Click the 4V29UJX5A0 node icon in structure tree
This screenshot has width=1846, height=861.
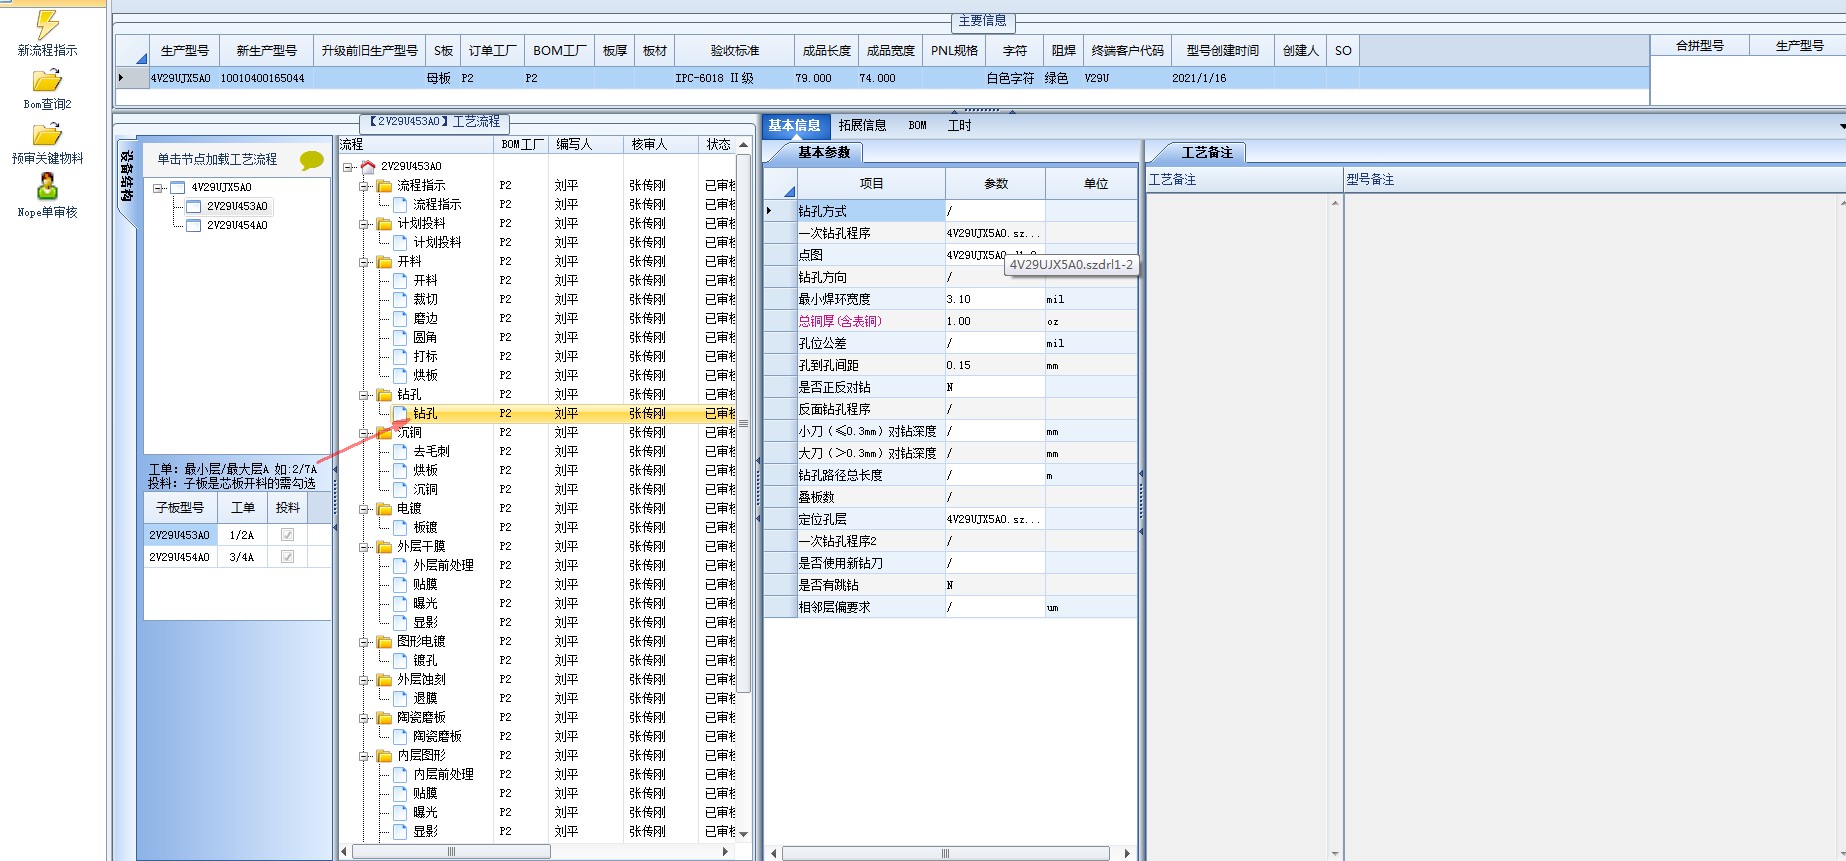178,187
